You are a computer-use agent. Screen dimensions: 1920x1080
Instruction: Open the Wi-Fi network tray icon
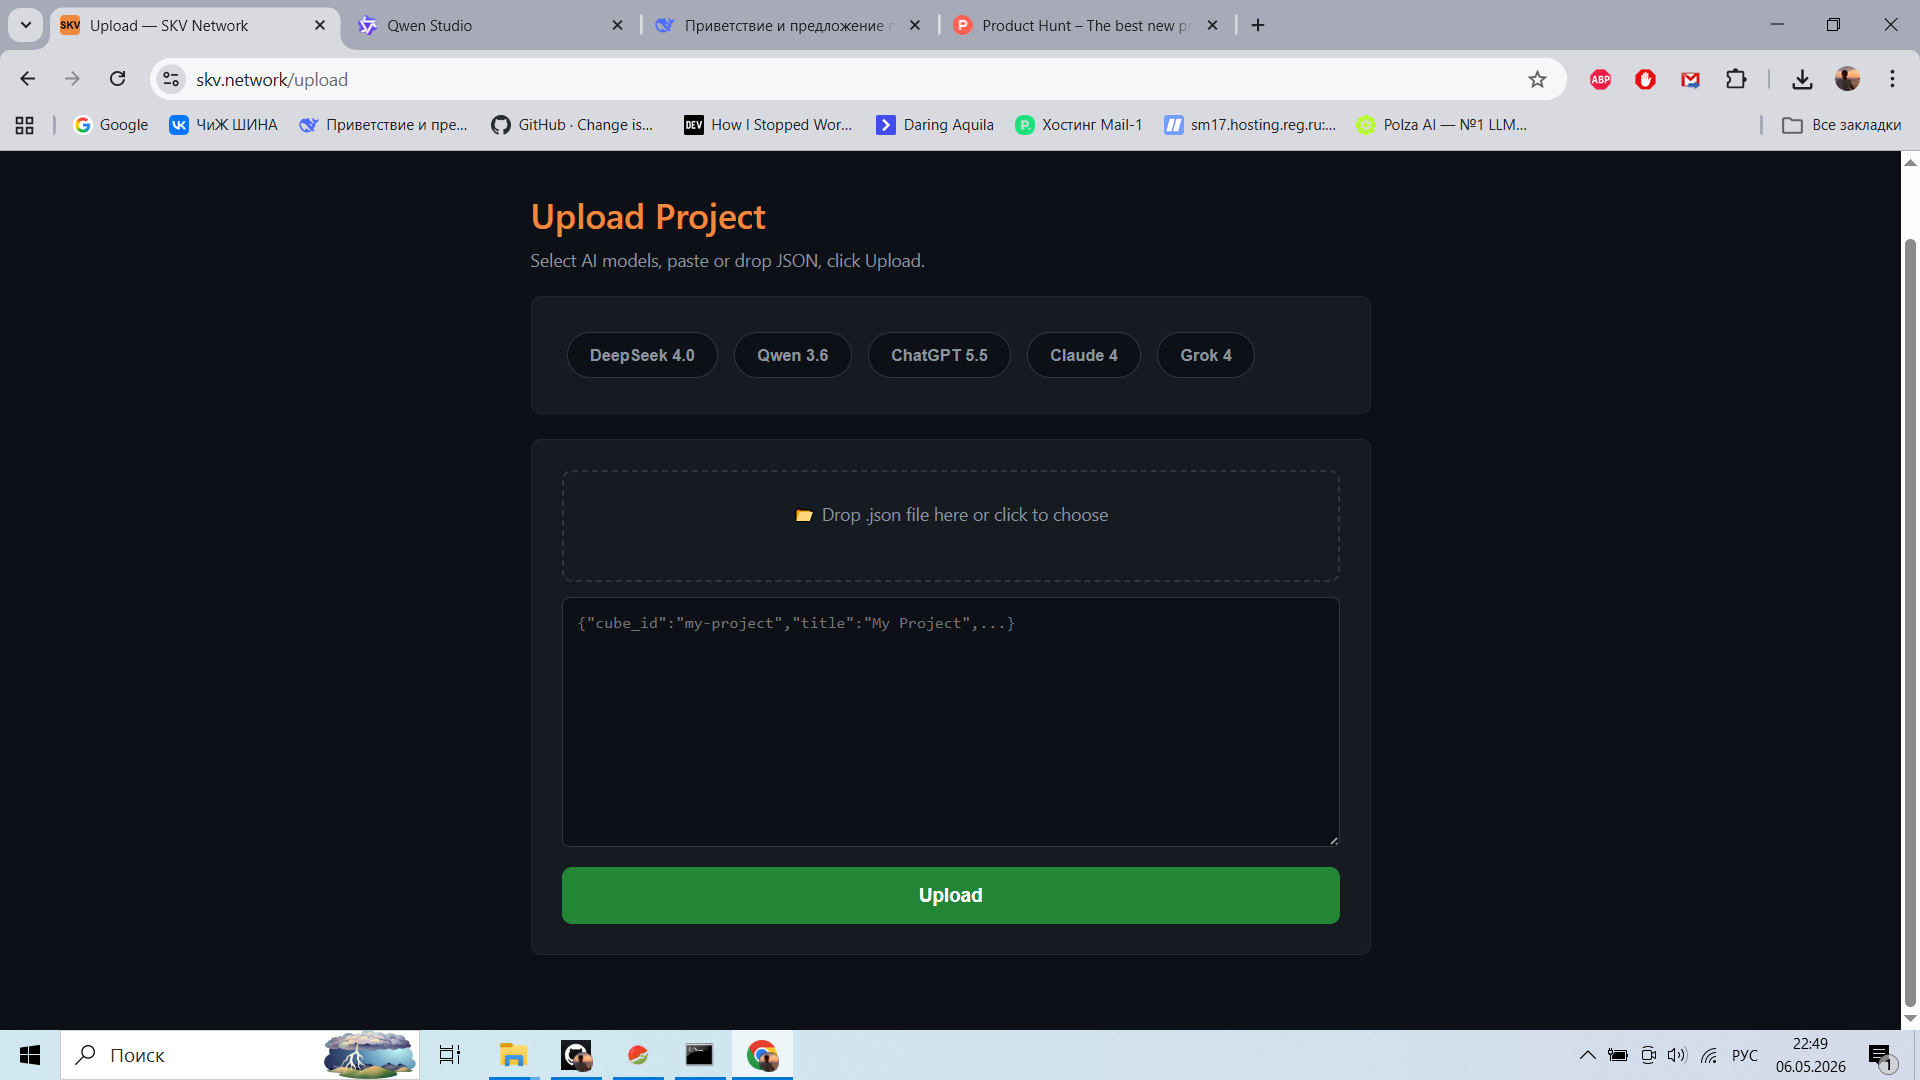pyautogui.click(x=1709, y=1055)
